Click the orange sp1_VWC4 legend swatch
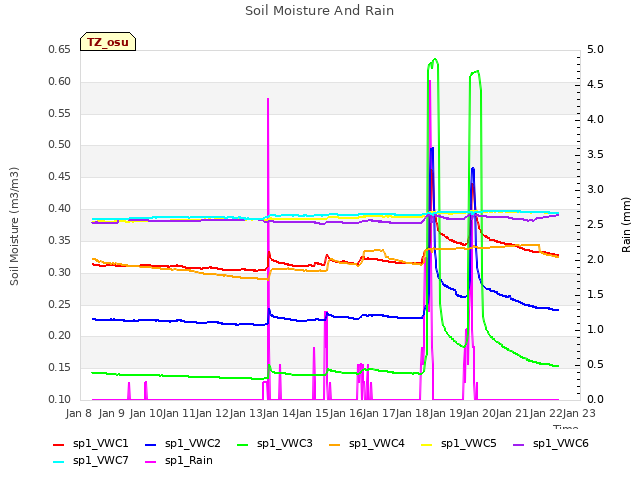The width and height of the screenshot is (640, 480). [335, 444]
